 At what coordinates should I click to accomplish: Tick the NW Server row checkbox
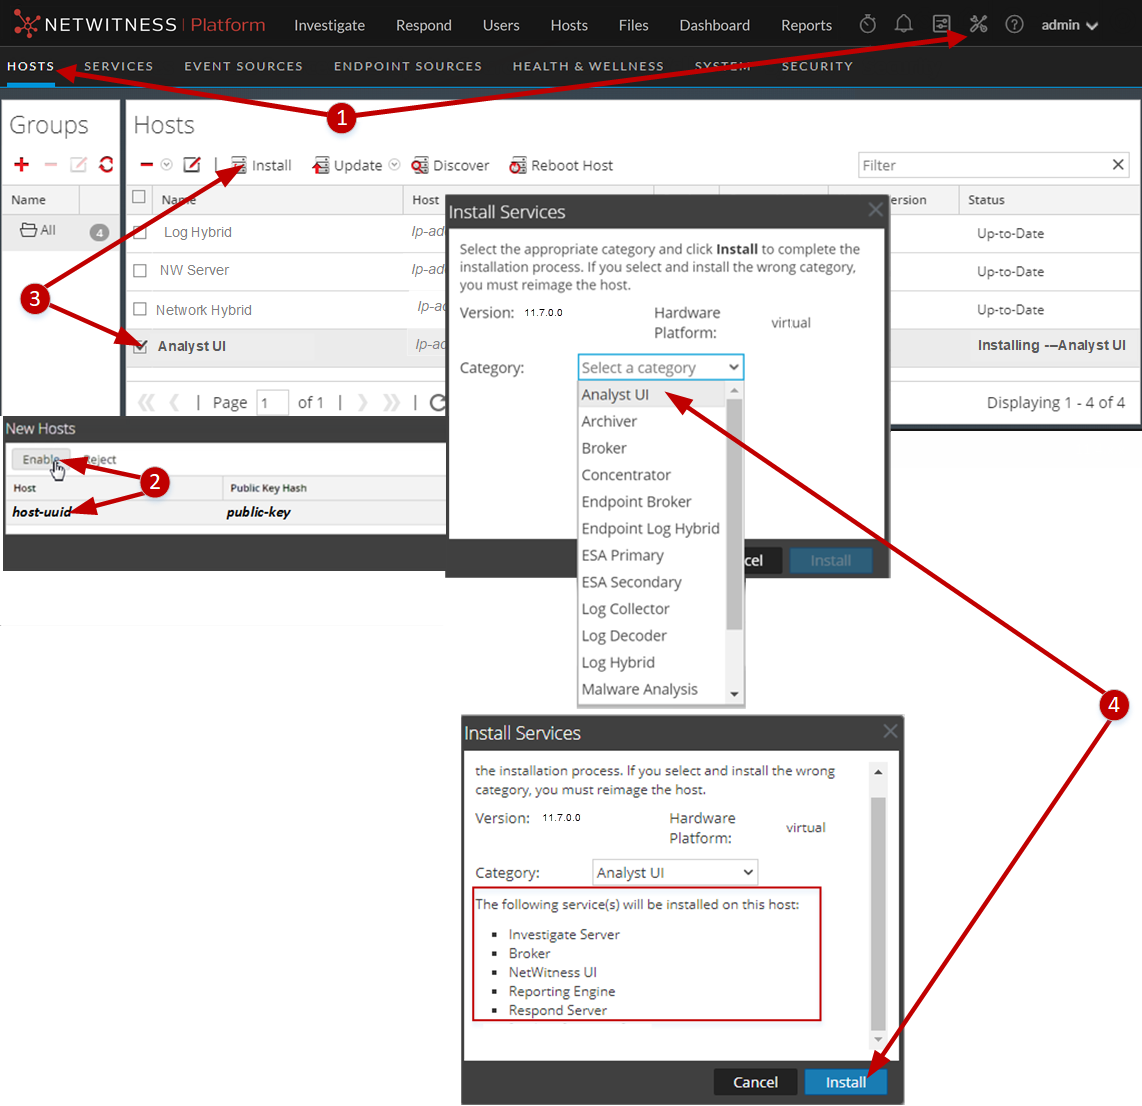pyautogui.click(x=140, y=270)
